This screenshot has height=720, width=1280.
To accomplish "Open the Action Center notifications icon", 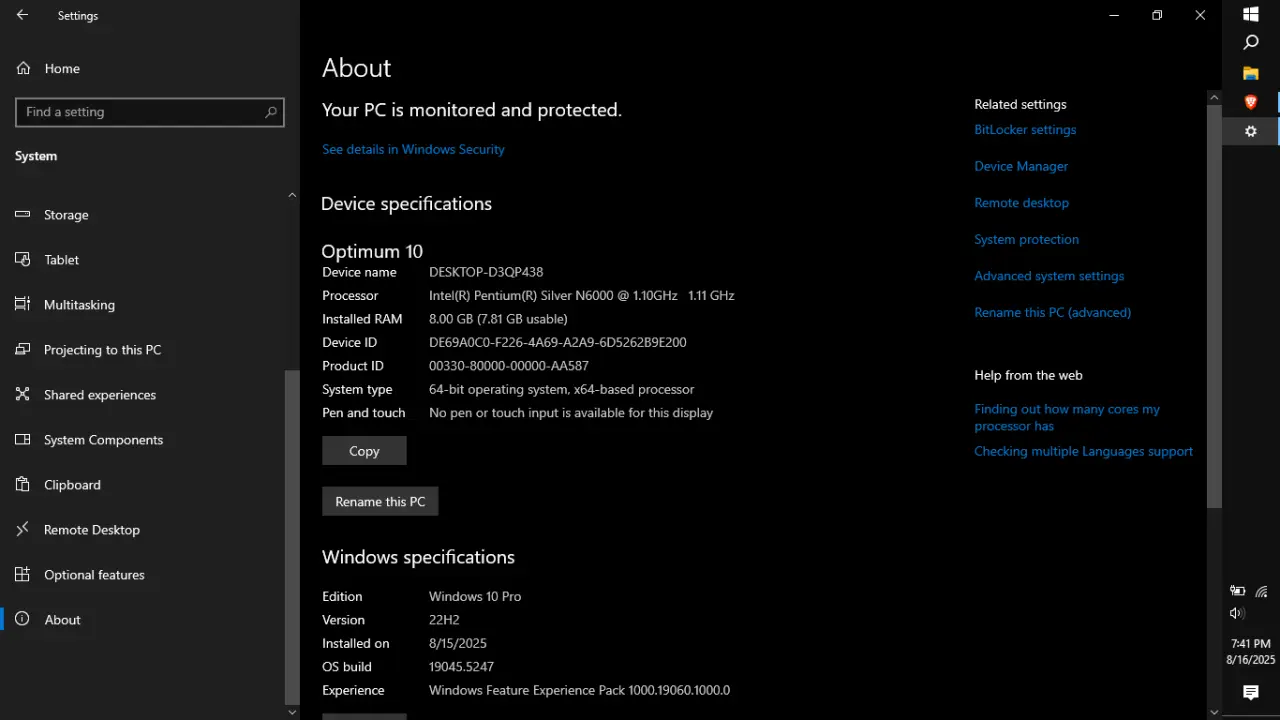I will 1251,692.
